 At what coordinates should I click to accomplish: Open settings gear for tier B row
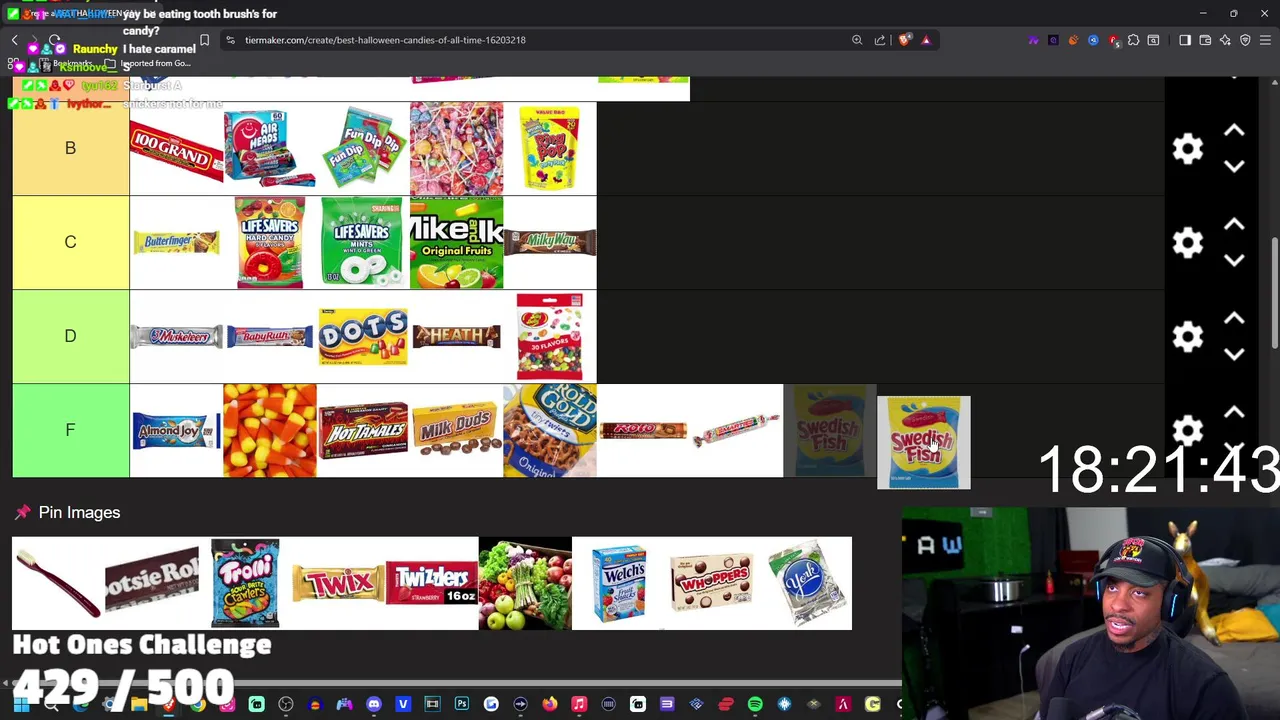tap(1187, 149)
